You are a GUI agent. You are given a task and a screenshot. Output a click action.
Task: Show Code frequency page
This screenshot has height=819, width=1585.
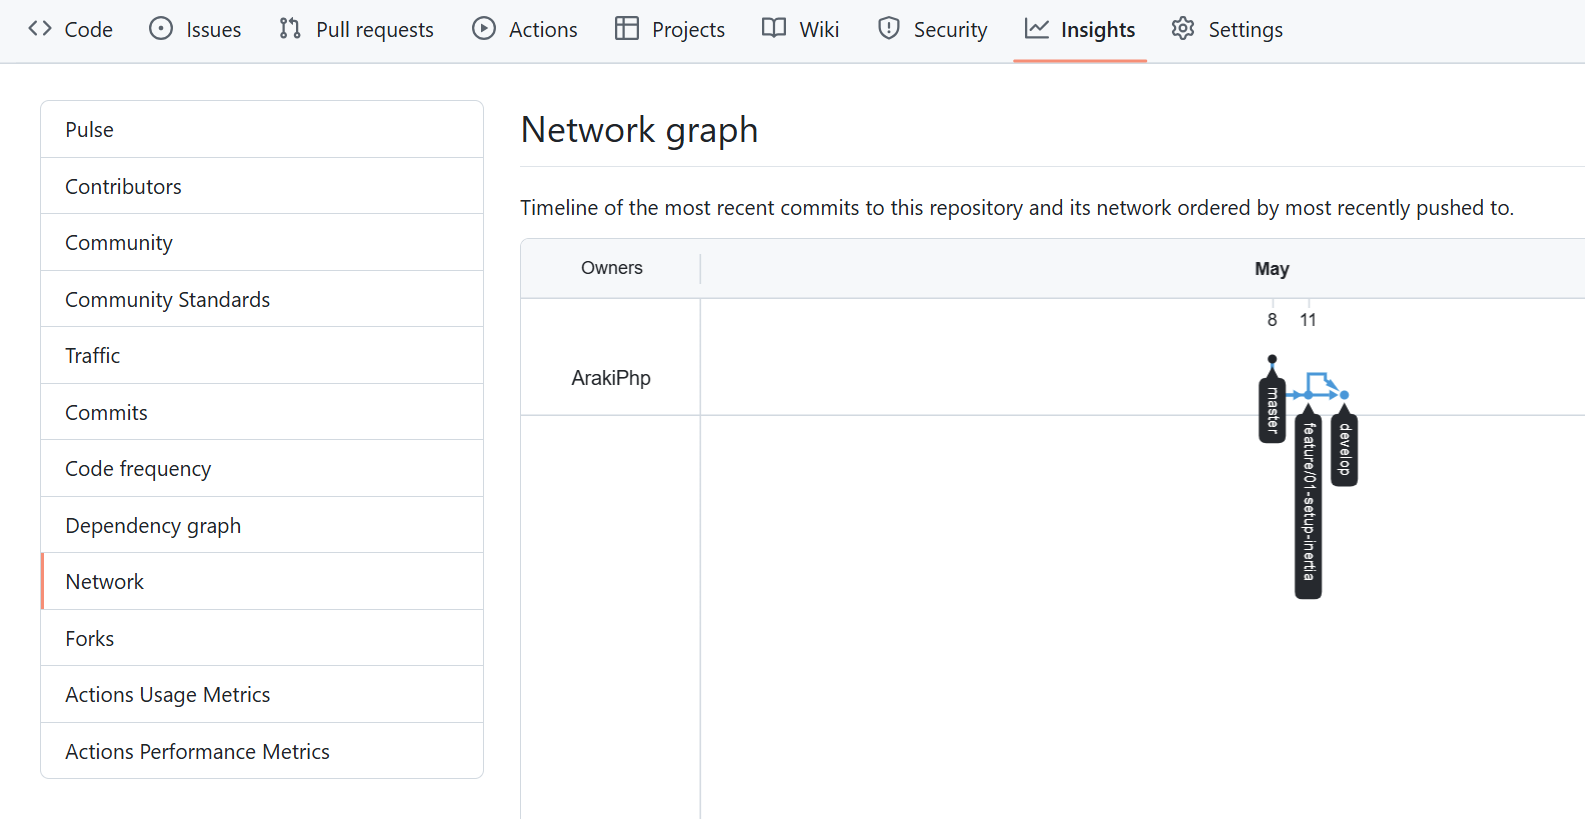262,469
